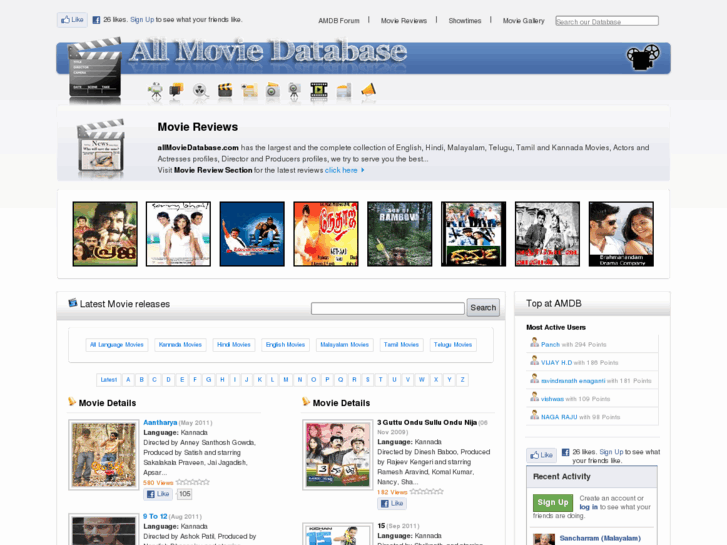Click the sidebar Facebook Like button
The image size is (727, 545).
[542, 455]
